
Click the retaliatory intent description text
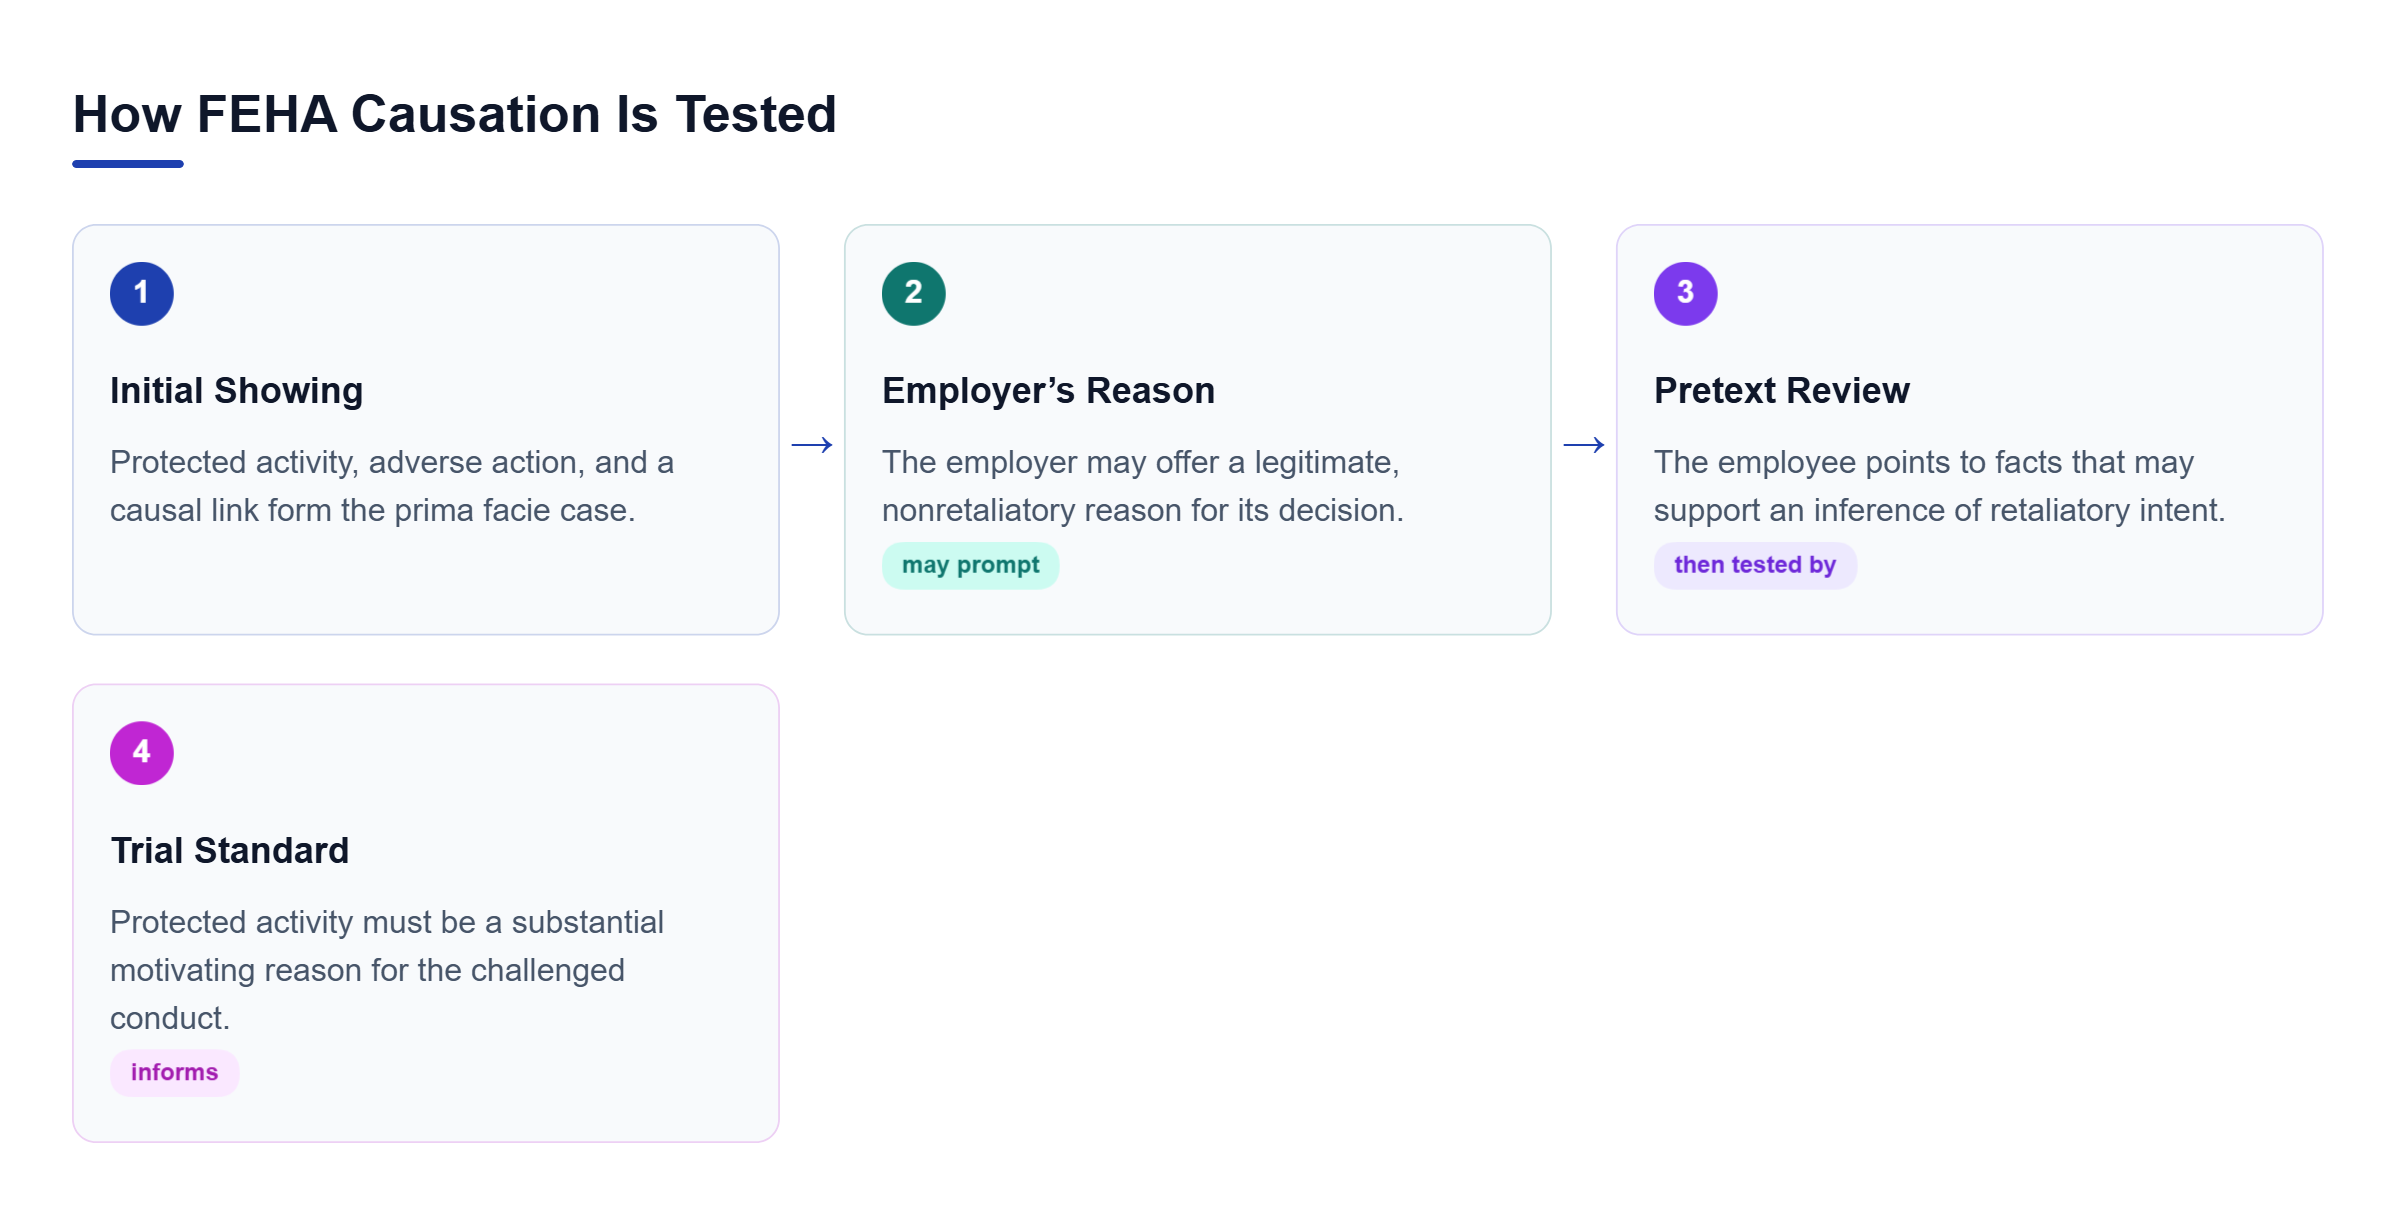point(1940,486)
